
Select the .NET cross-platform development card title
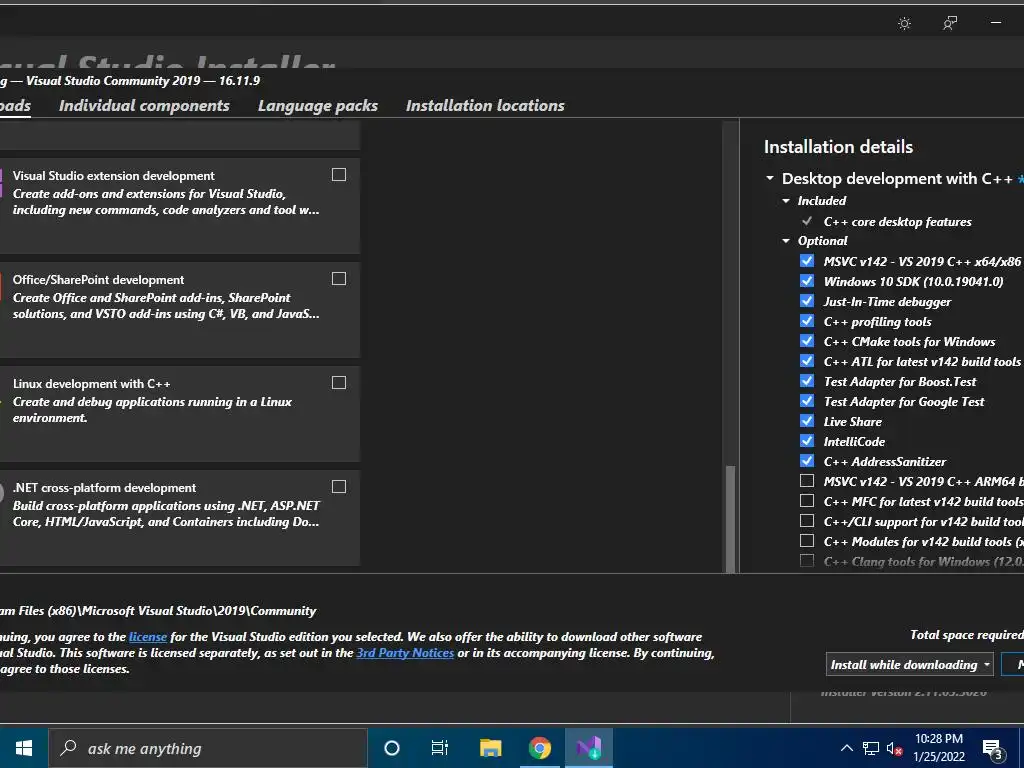(104, 488)
